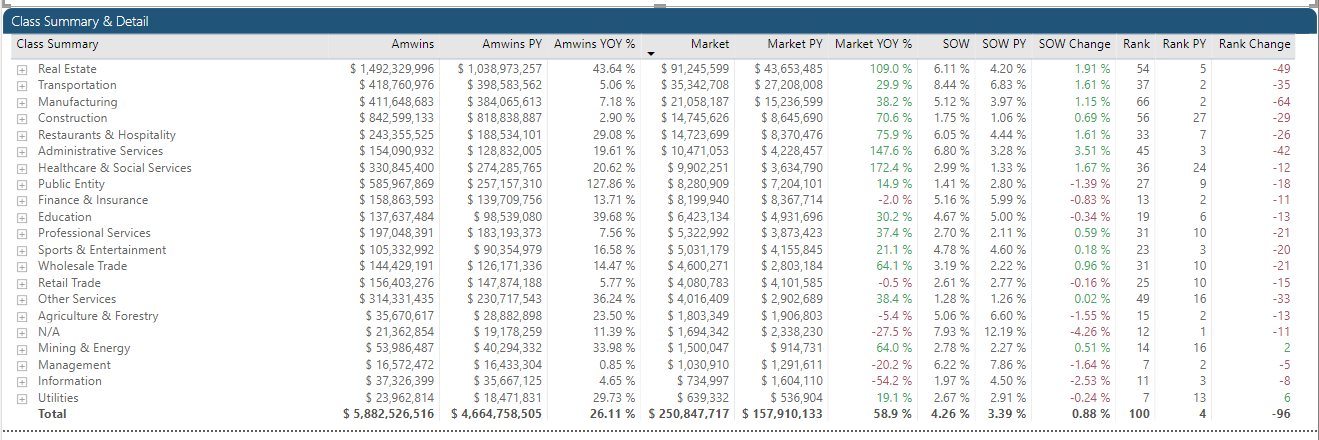Select Retail Trade Market YOY -0.5 %
Image resolution: width=1319 pixels, height=440 pixels.
click(x=894, y=283)
